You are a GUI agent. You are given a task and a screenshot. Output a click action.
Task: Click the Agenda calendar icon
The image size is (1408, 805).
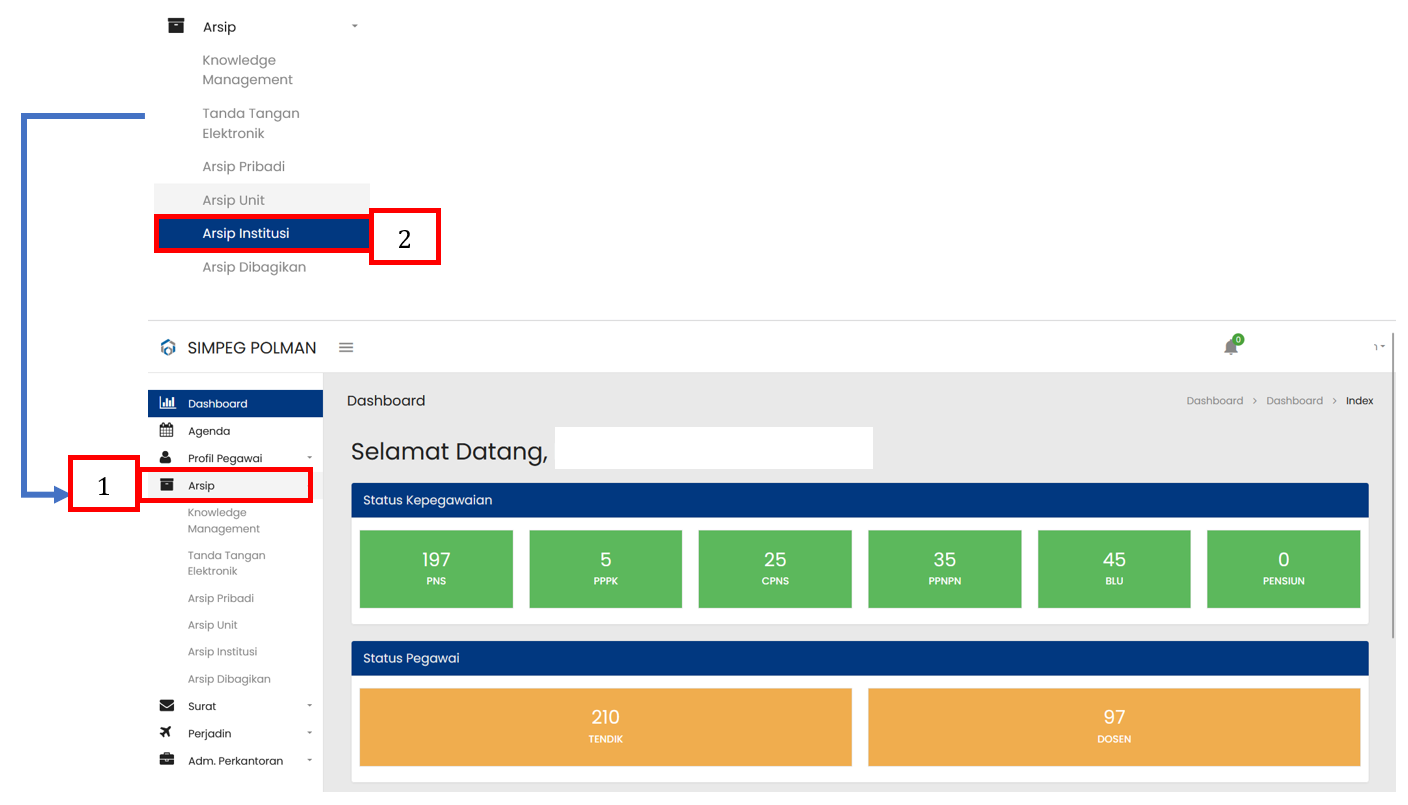[x=167, y=431]
